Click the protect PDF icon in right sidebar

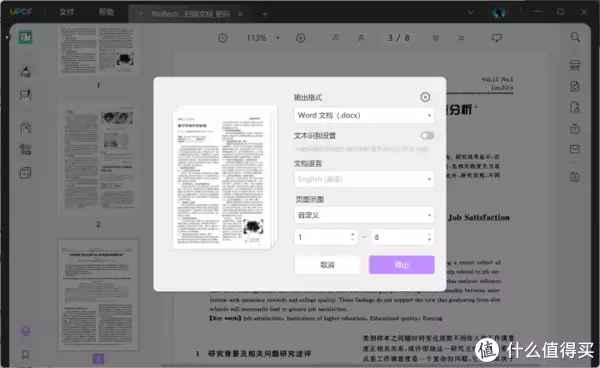[575, 107]
